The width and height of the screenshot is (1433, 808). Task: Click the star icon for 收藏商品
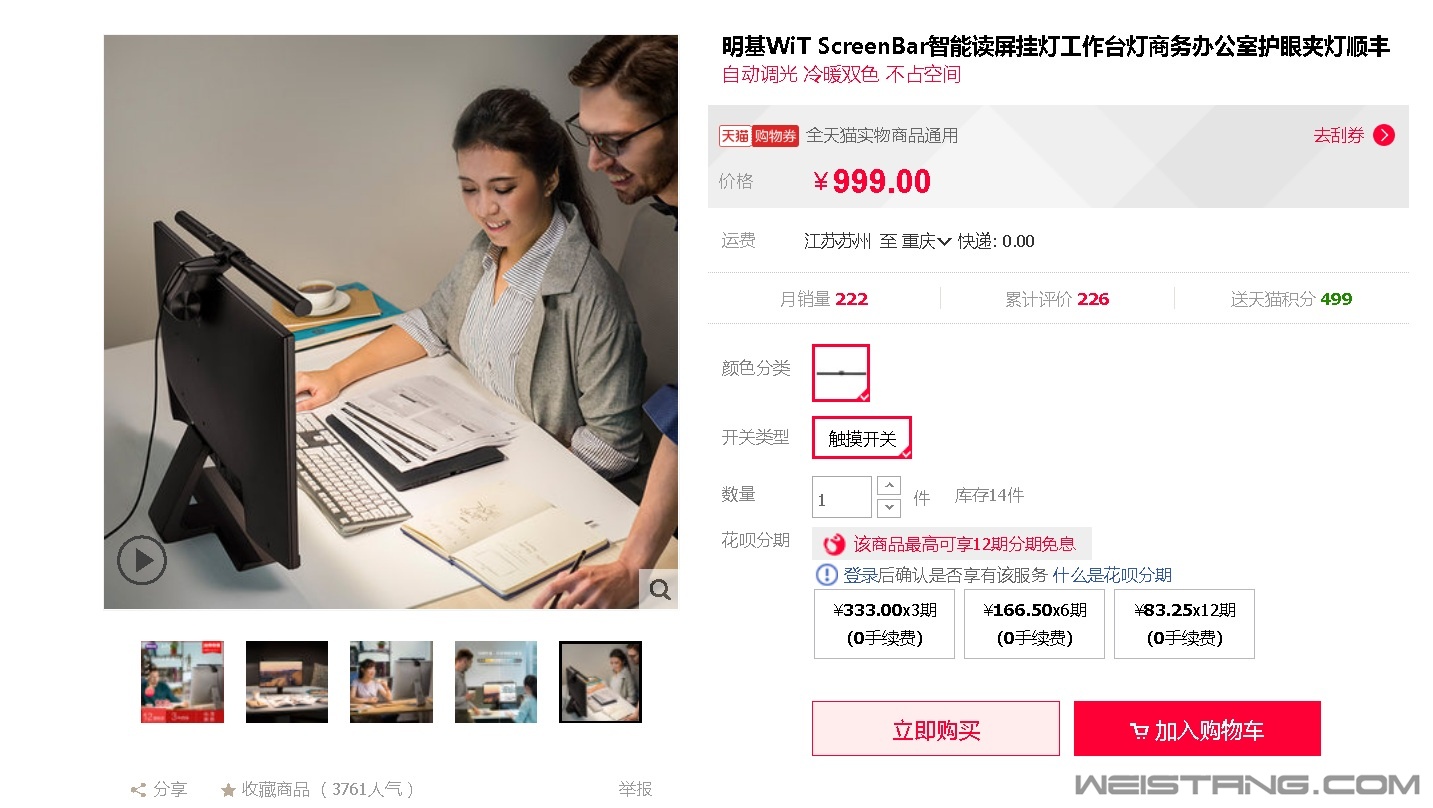coord(228,790)
